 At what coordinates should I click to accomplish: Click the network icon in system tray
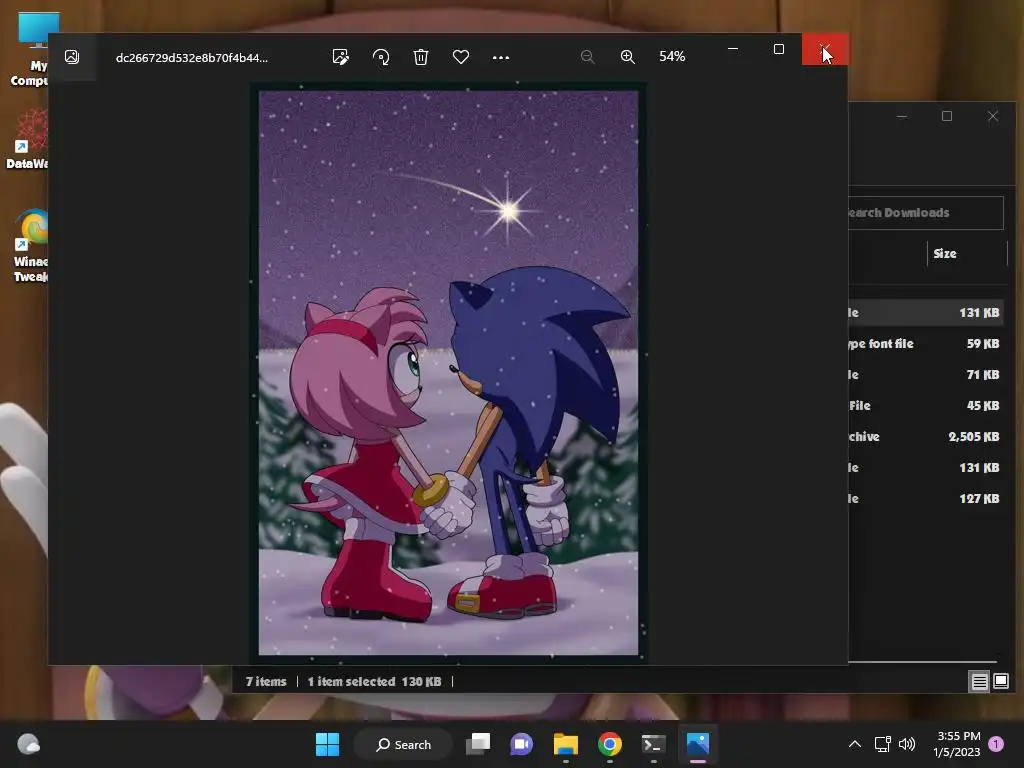tap(882, 744)
